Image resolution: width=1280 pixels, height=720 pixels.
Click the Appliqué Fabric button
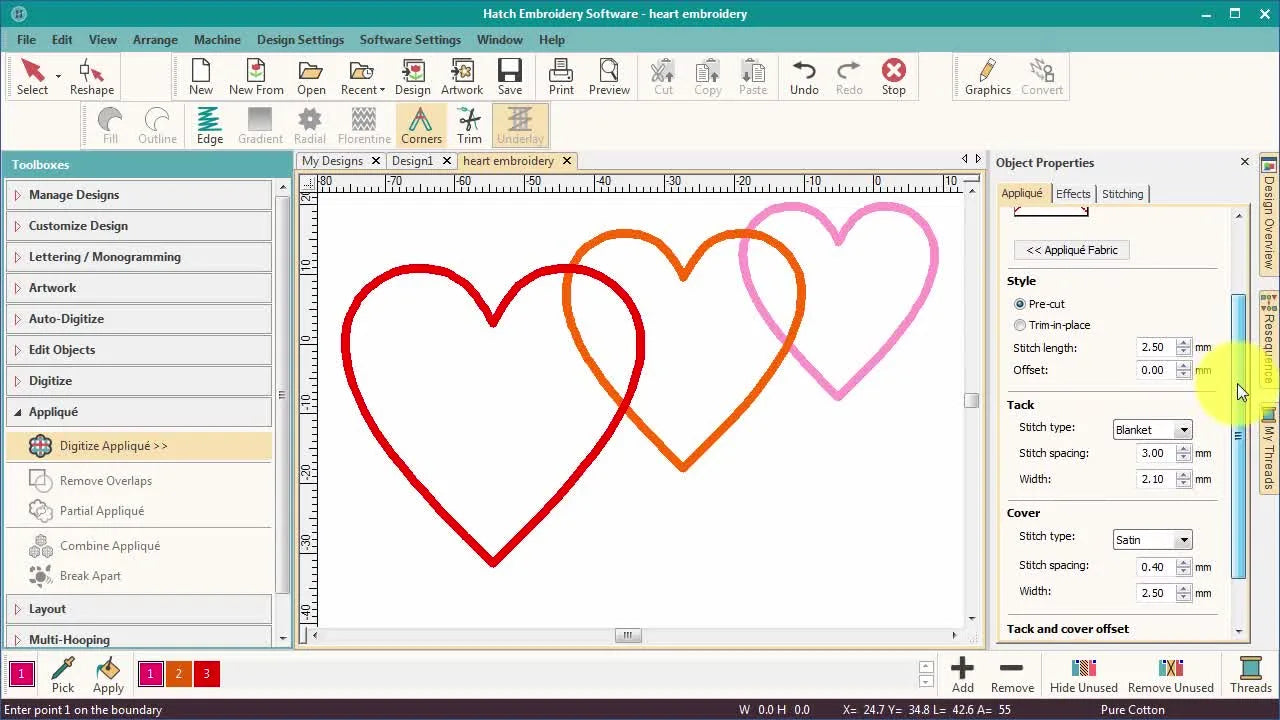pyautogui.click(x=1072, y=250)
